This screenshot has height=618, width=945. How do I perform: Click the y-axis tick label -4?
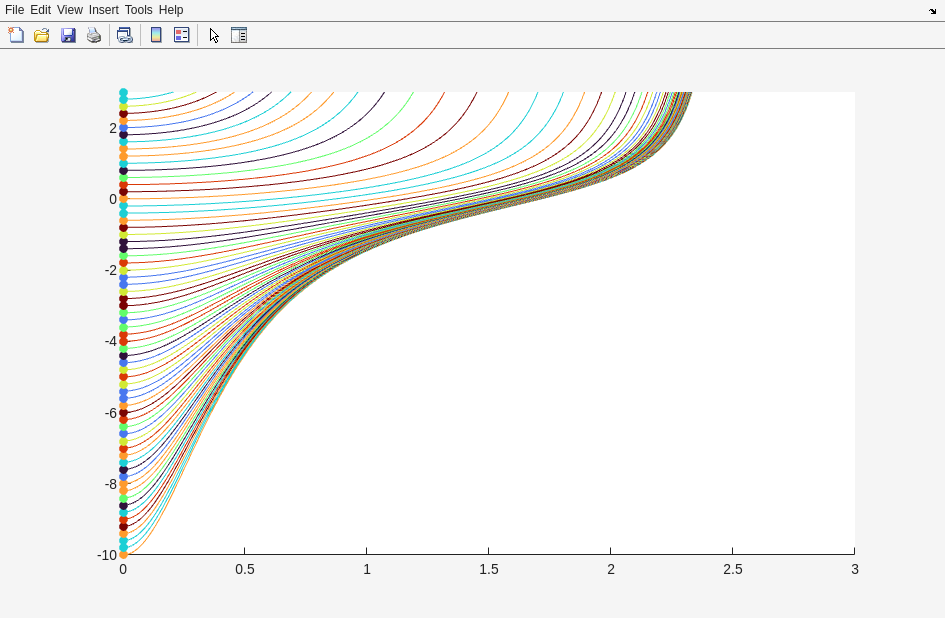110,342
